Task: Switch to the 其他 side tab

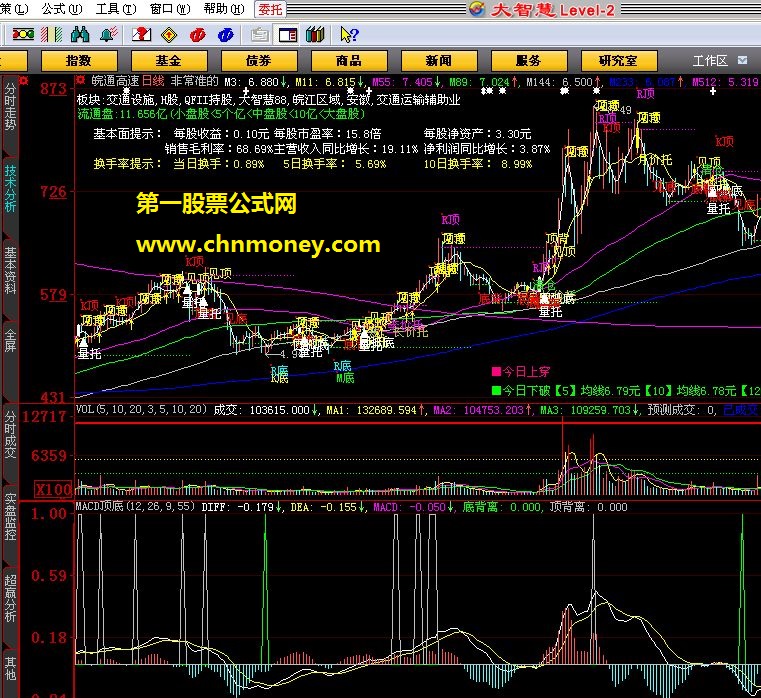Action: tap(10, 668)
